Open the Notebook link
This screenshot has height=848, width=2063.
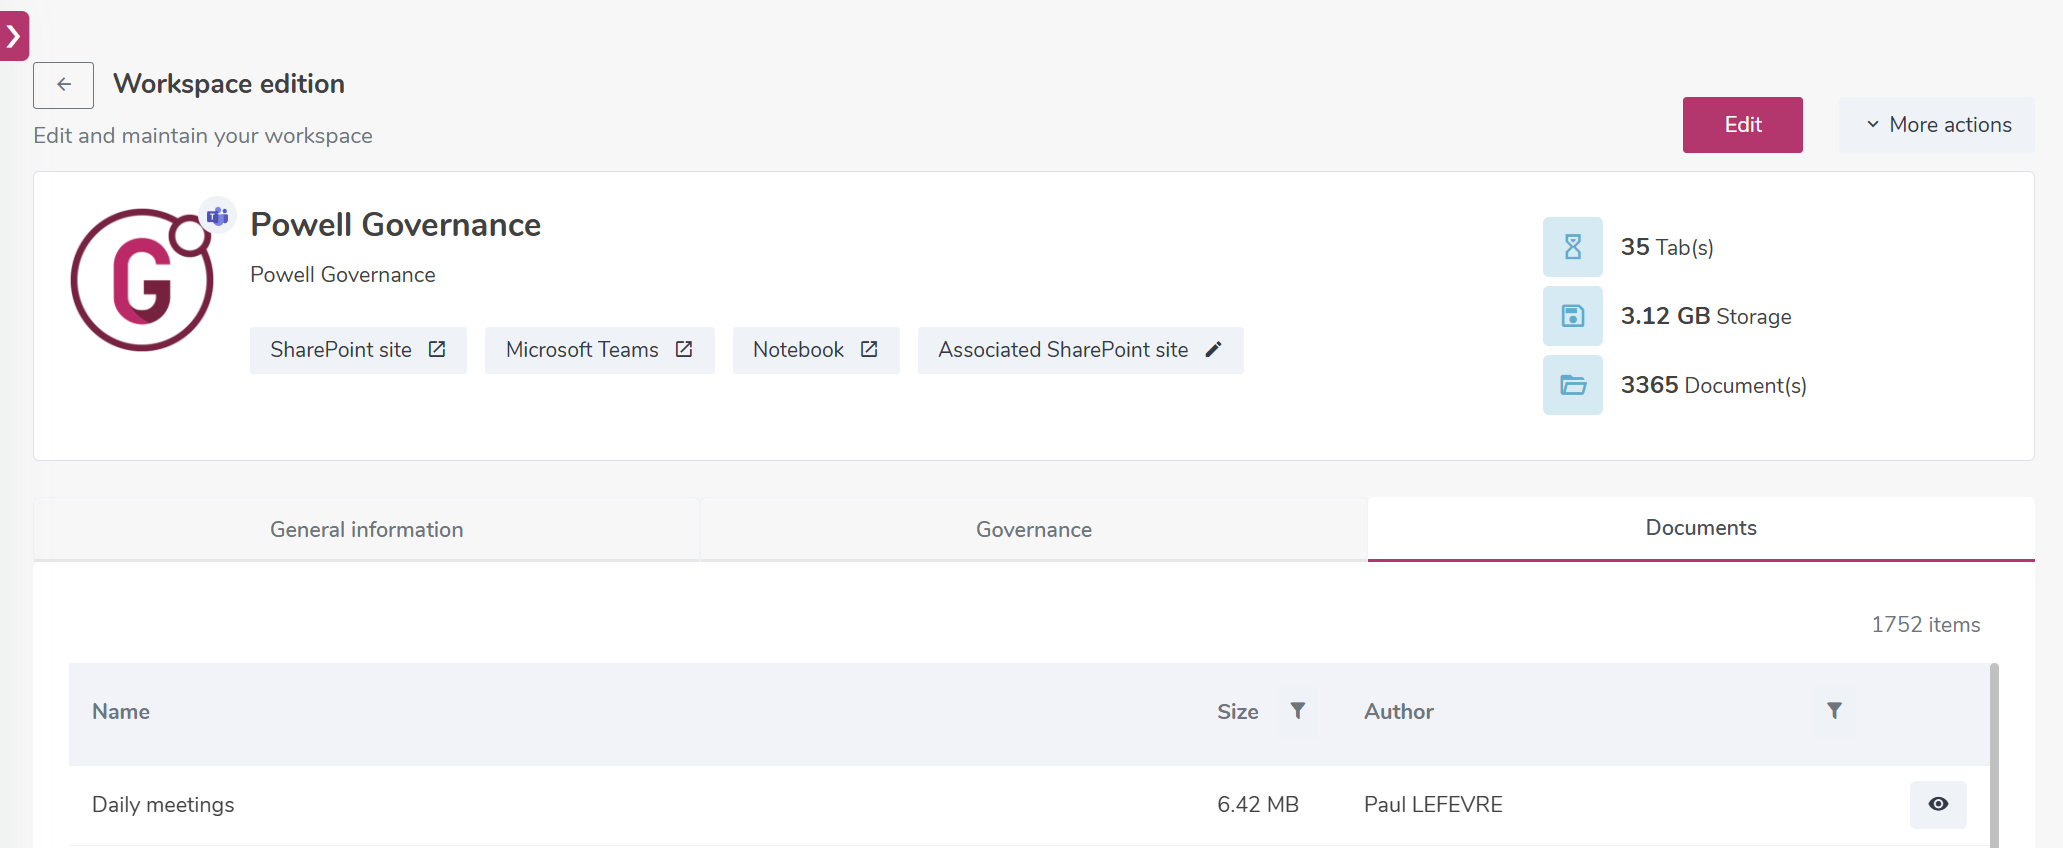(x=816, y=350)
